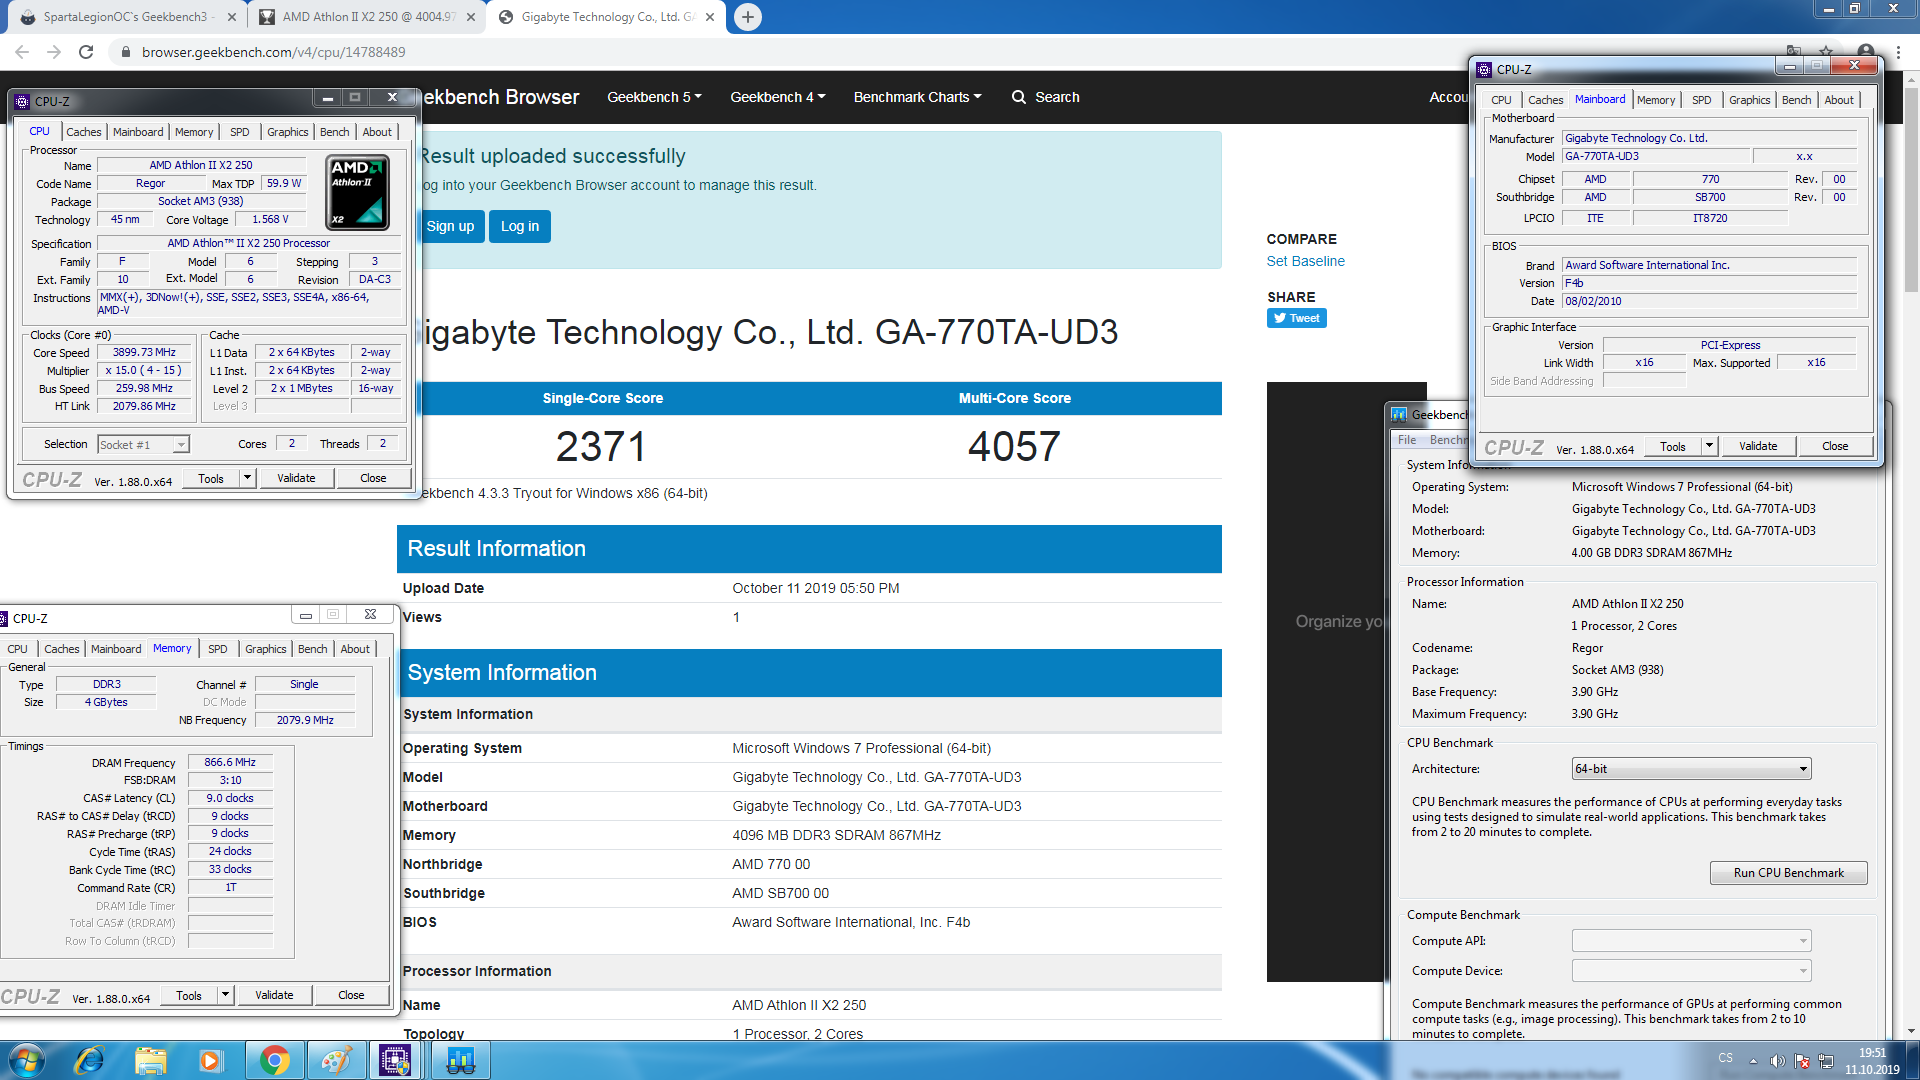
Task: Open Tools dropdown arrow in CPU tab window
Action: click(247, 478)
